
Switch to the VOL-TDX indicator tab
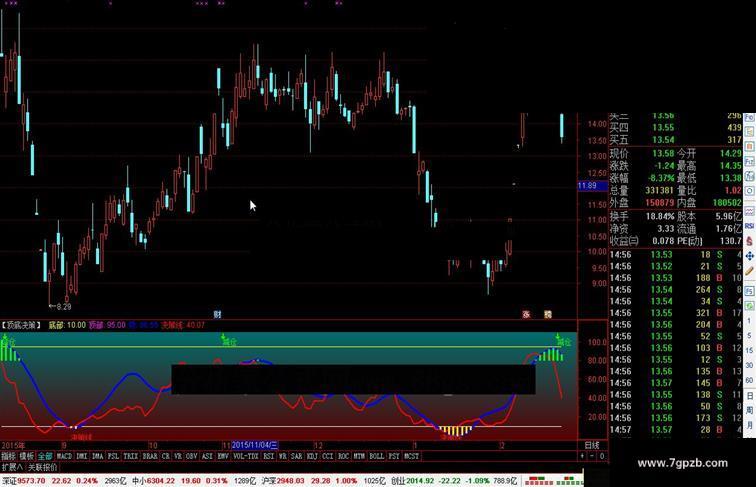pos(246,456)
